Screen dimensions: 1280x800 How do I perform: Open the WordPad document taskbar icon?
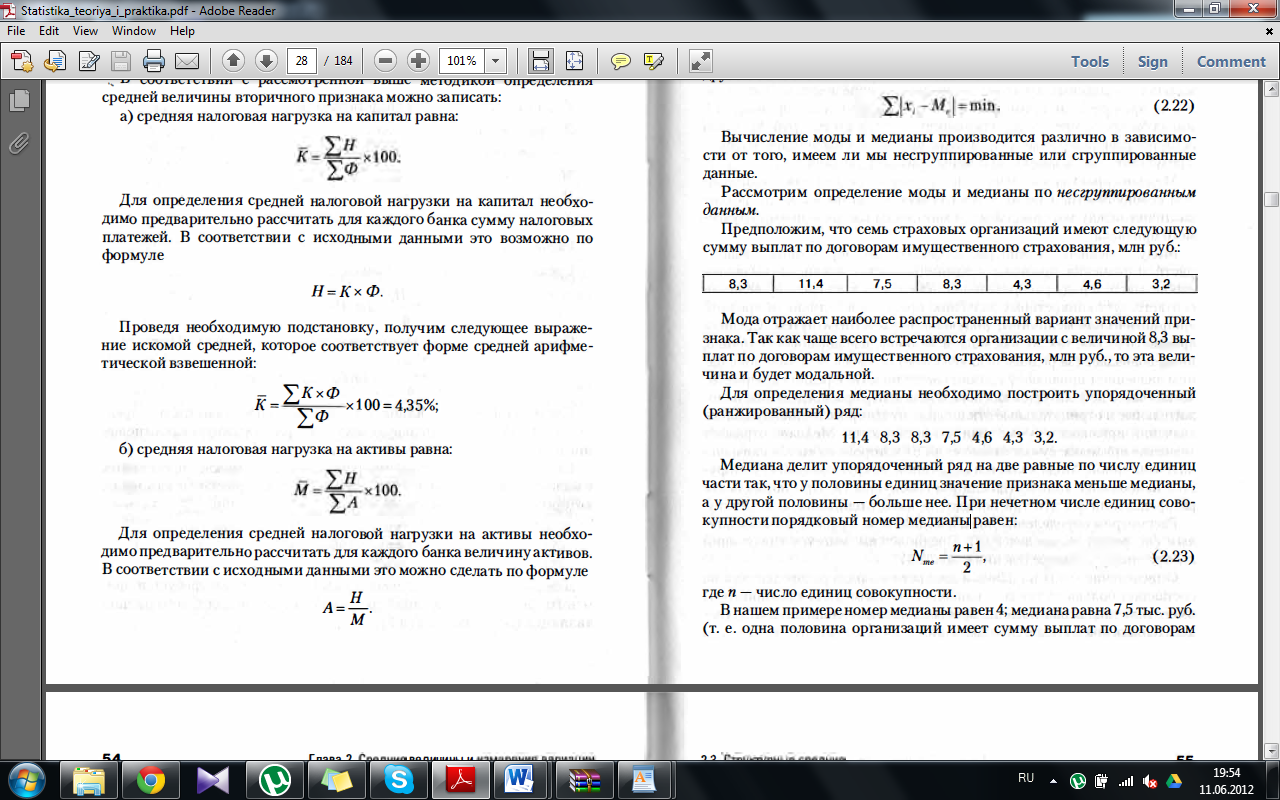coord(643,779)
